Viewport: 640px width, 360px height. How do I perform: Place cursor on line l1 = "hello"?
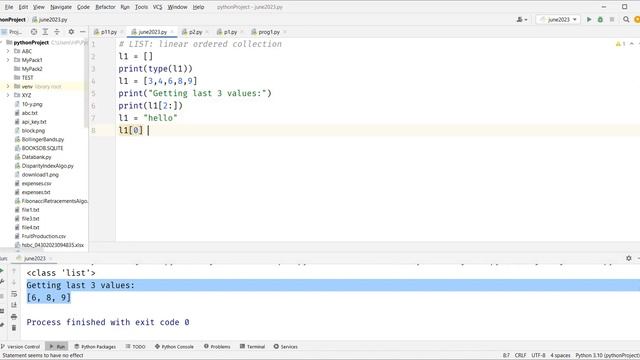point(148,118)
